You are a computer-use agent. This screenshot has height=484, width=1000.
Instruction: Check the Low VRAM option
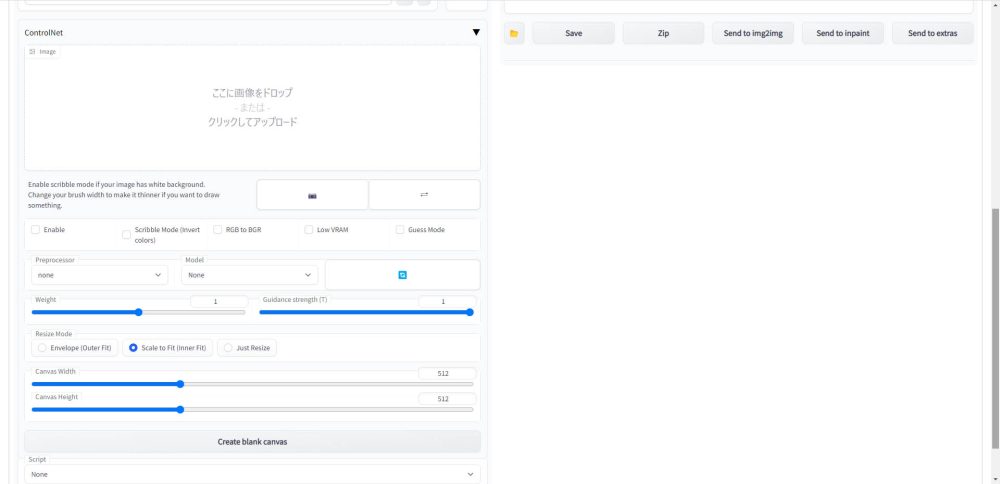309,230
